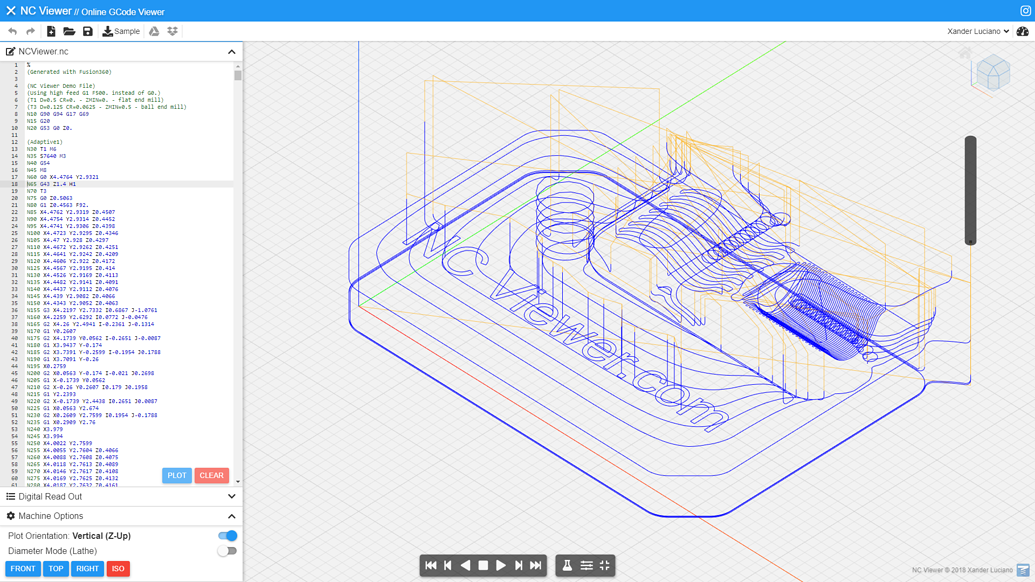Load a file from Dropbox
Screen dimensions: 1035x582
point(173,31)
